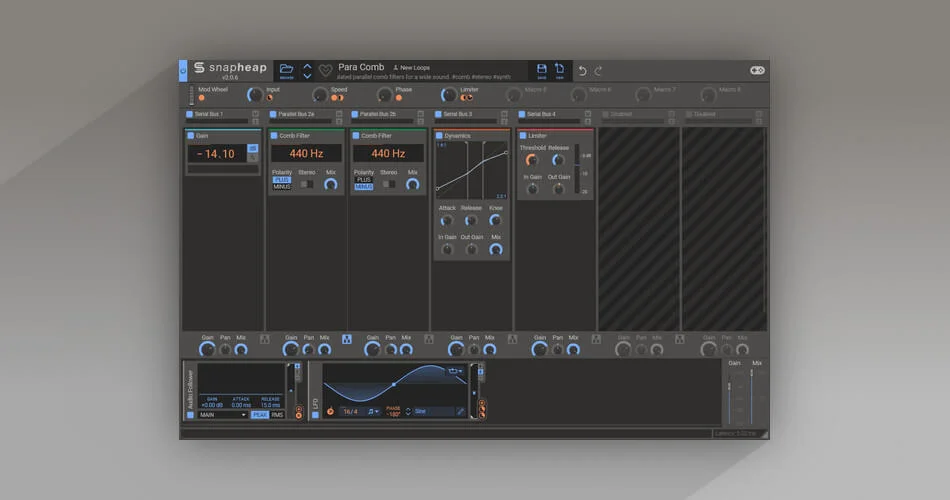Click Pan knob below the Serial Bus 3 lane
Viewport: 950px width, 500px height.
pyautogui.click(x=474, y=350)
